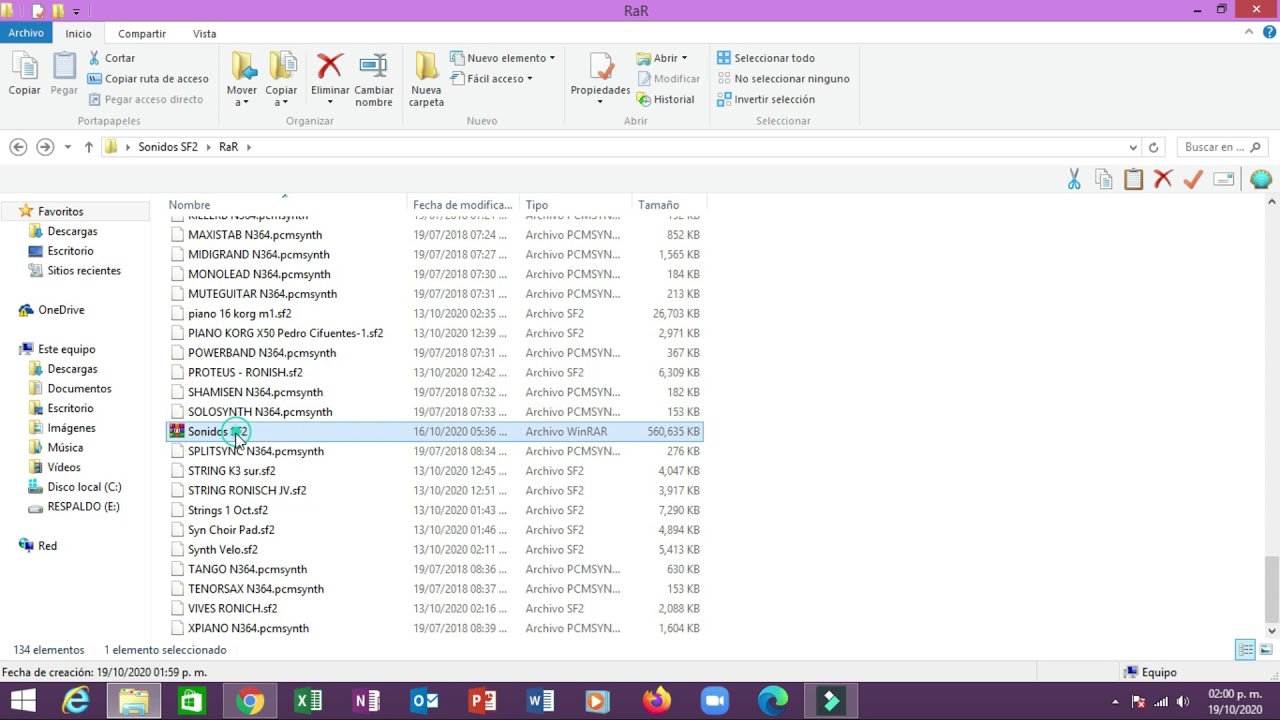Click Seleccionar todo in the ribbon
Screen dimensions: 1280x720
(x=765, y=58)
